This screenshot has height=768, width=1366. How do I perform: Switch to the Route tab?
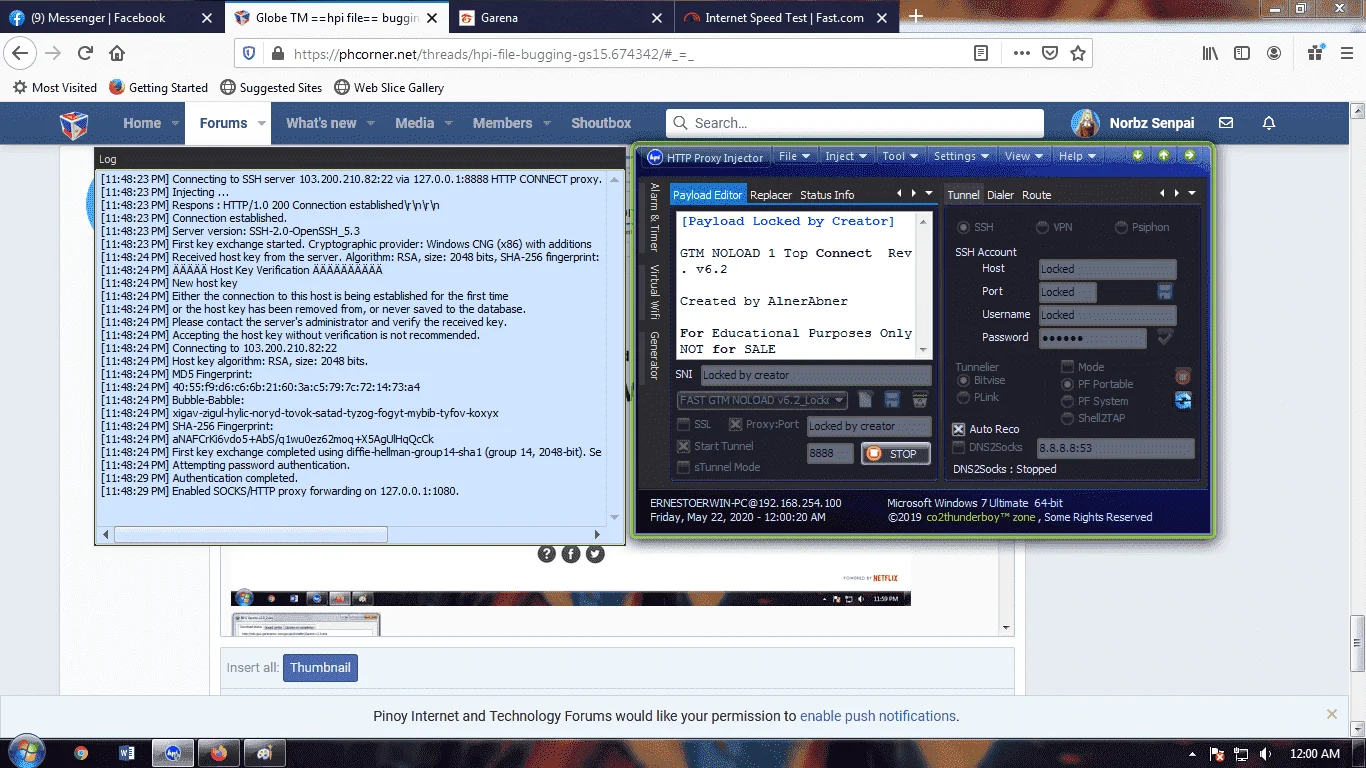pos(1036,195)
